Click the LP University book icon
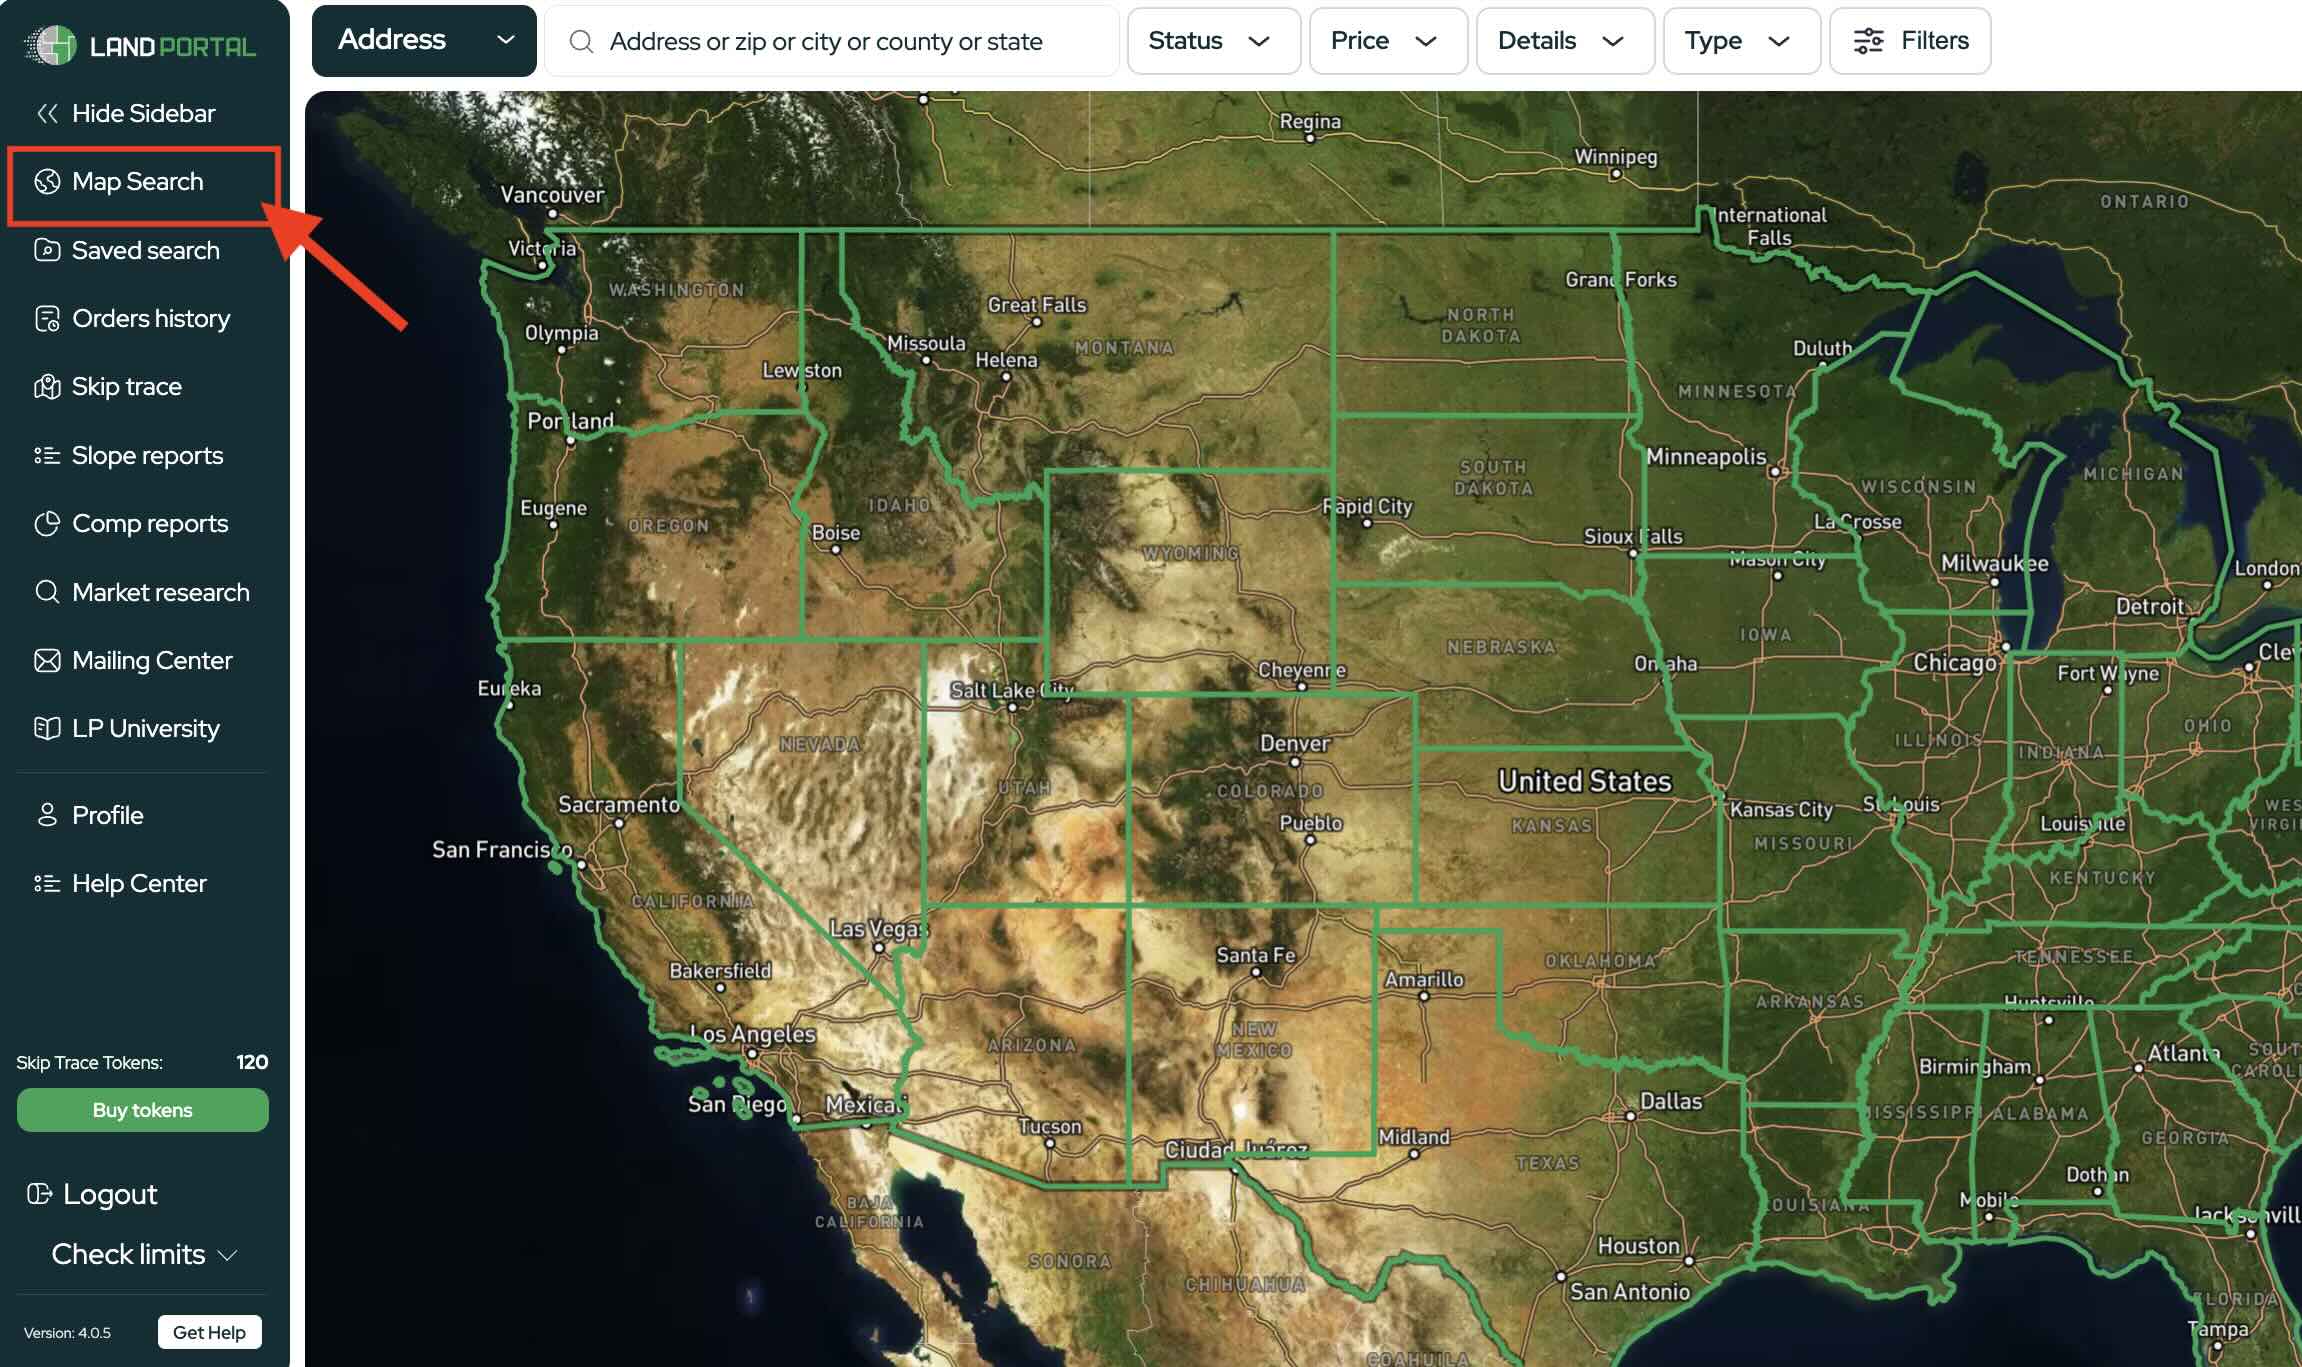Image resolution: width=2302 pixels, height=1367 pixels. (47, 729)
